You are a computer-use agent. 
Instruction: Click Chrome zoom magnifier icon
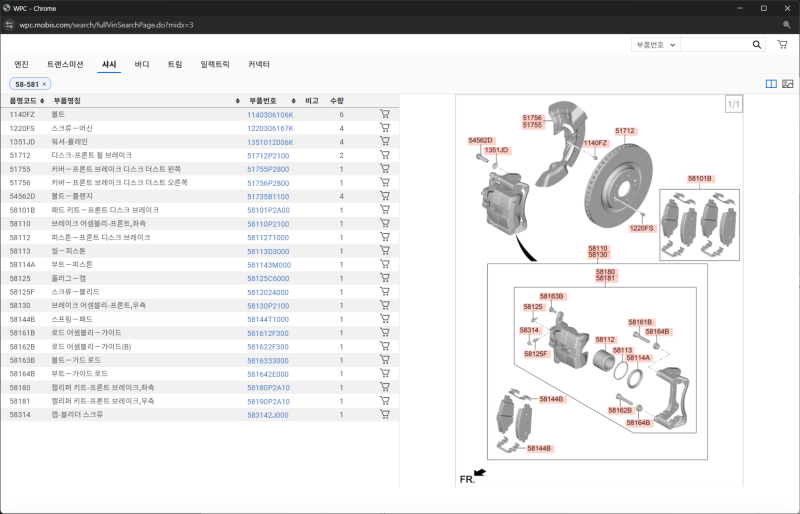(x=787, y=25)
